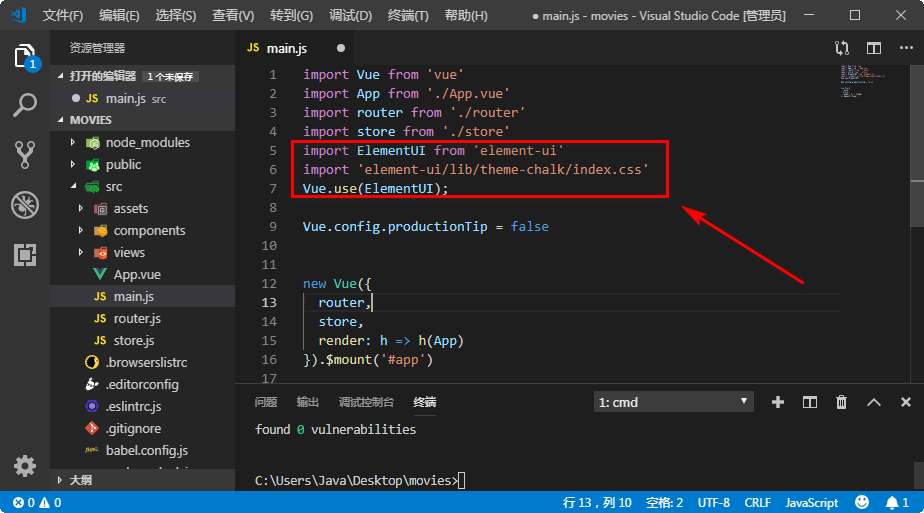Click the warnings count in status bar
The width and height of the screenshot is (924, 513).
click(51, 502)
